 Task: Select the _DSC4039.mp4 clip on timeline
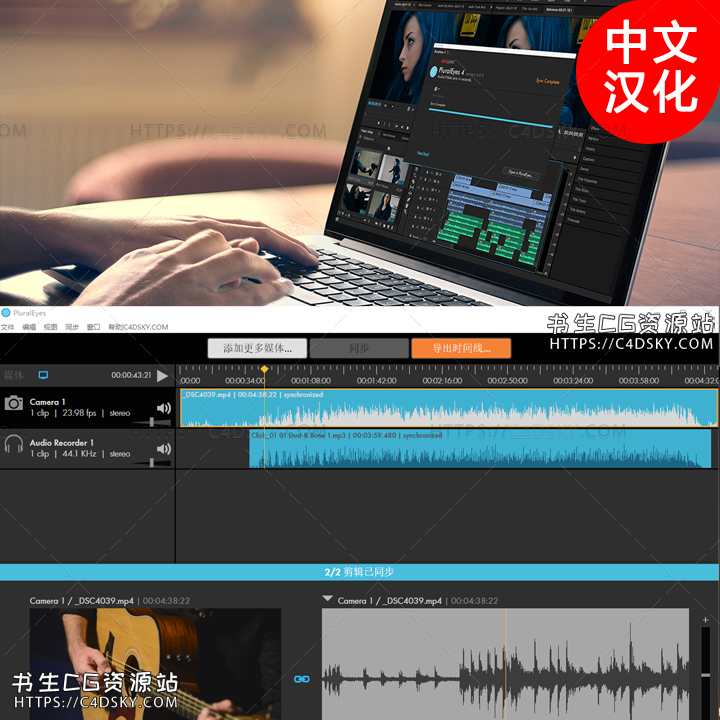coord(449,408)
